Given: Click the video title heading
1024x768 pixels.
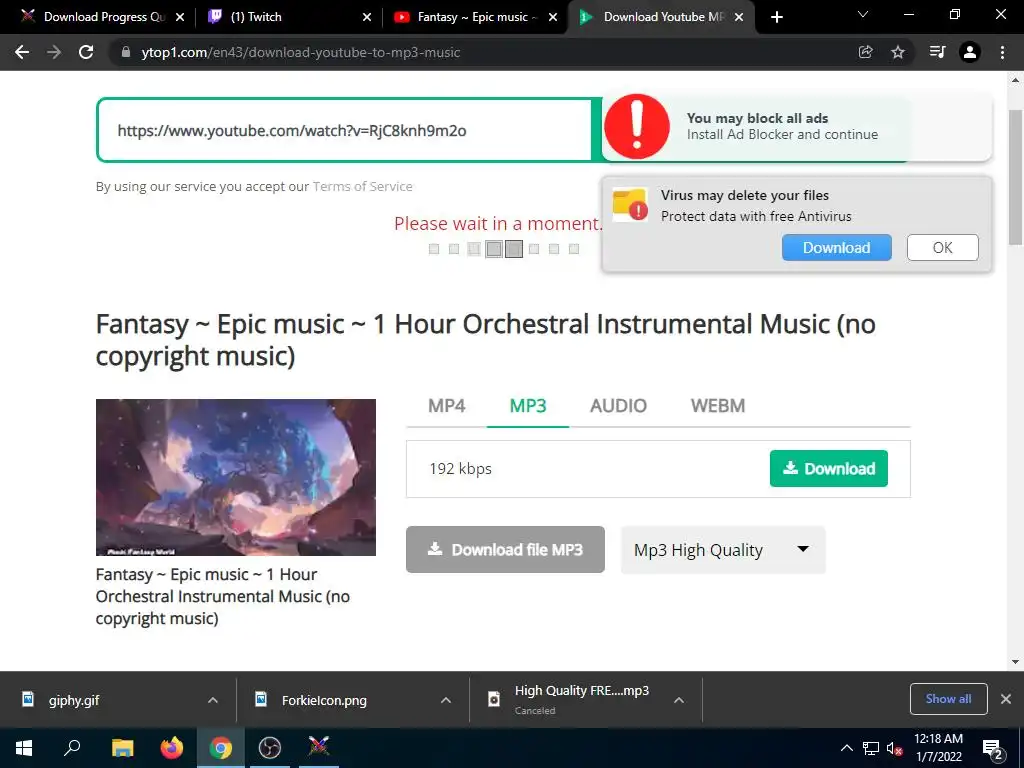Looking at the screenshot, I should (485, 340).
